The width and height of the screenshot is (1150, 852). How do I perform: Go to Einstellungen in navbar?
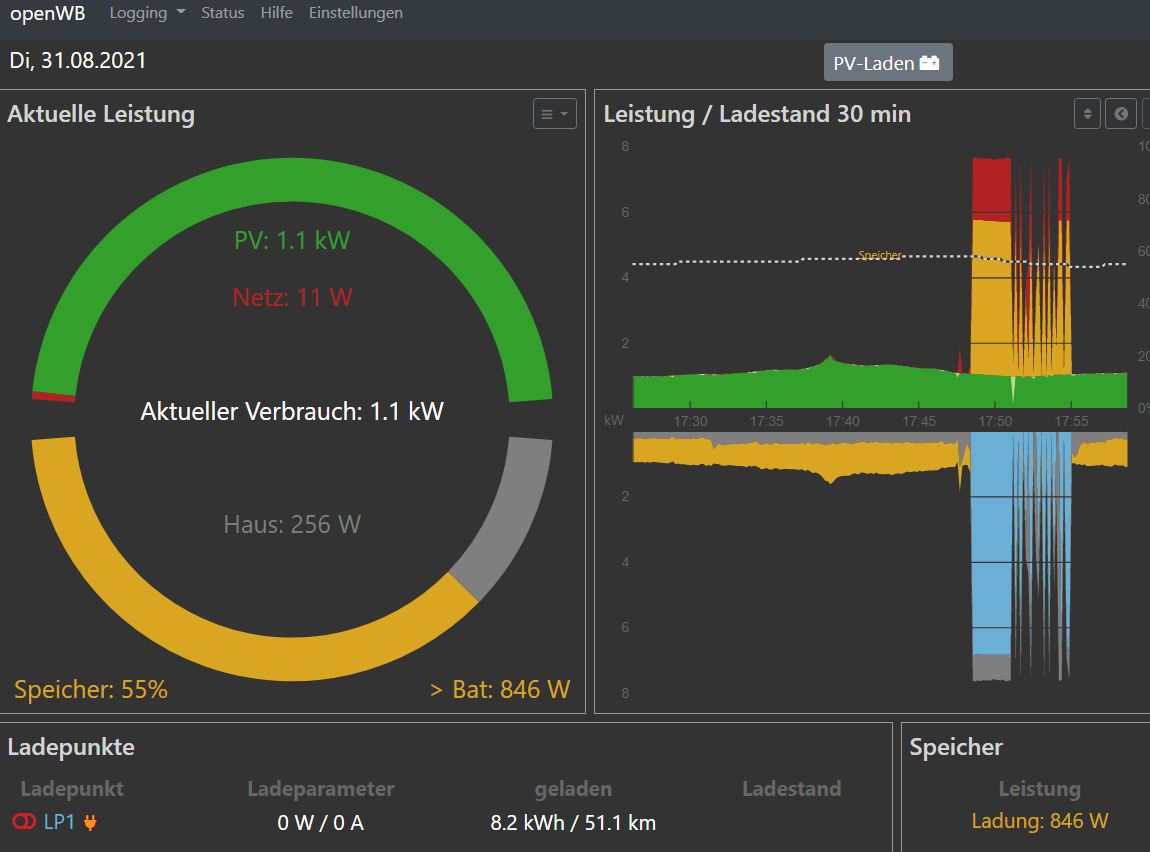click(x=355, y=13)
